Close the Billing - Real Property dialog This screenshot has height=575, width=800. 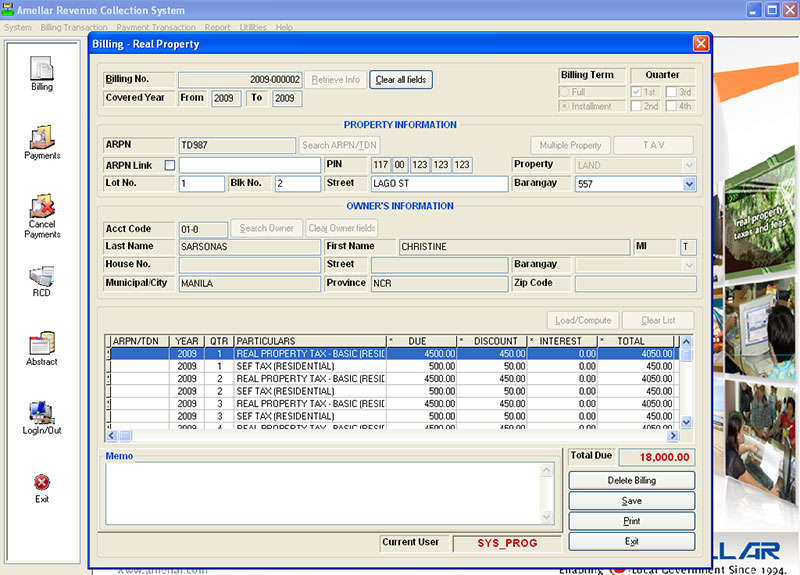tap(701, 43)
